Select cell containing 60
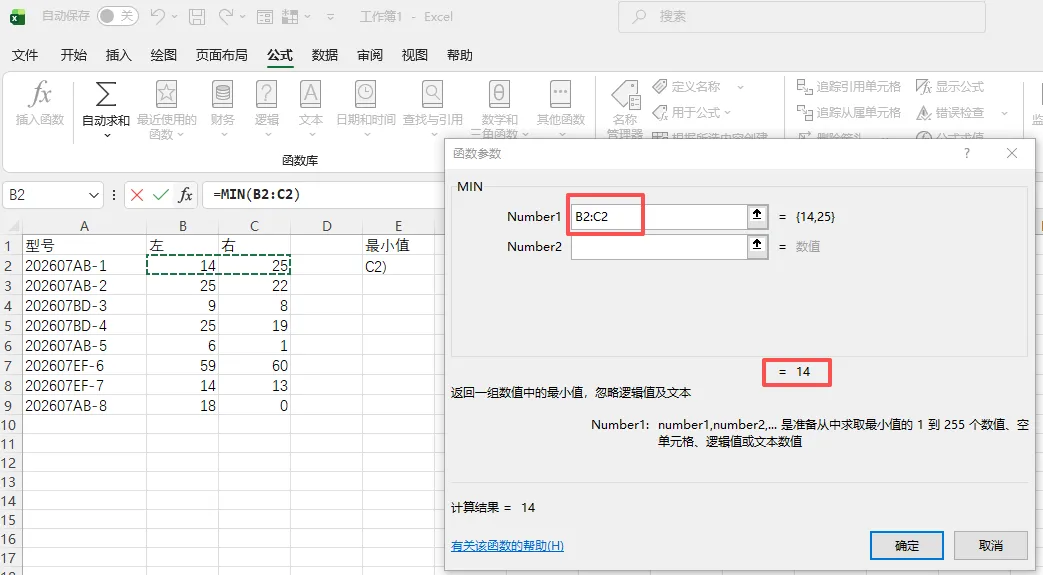The height and width of the screenshot is (575, 1043). click(x=255, y=366)
